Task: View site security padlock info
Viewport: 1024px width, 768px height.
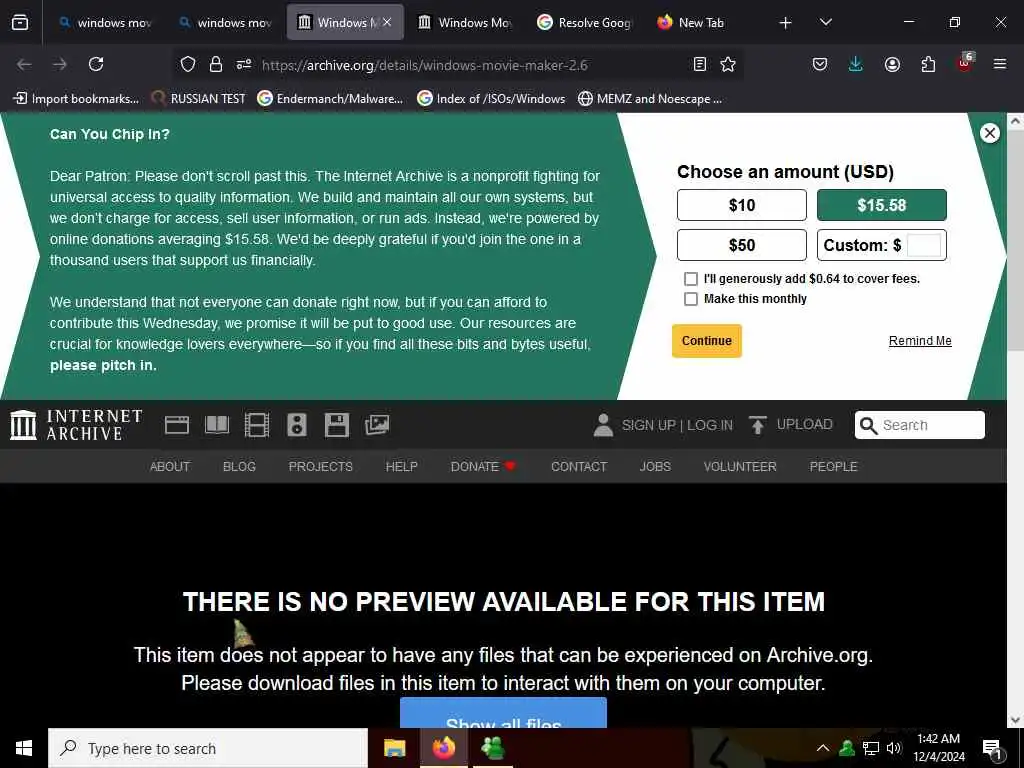Action: 216,64
